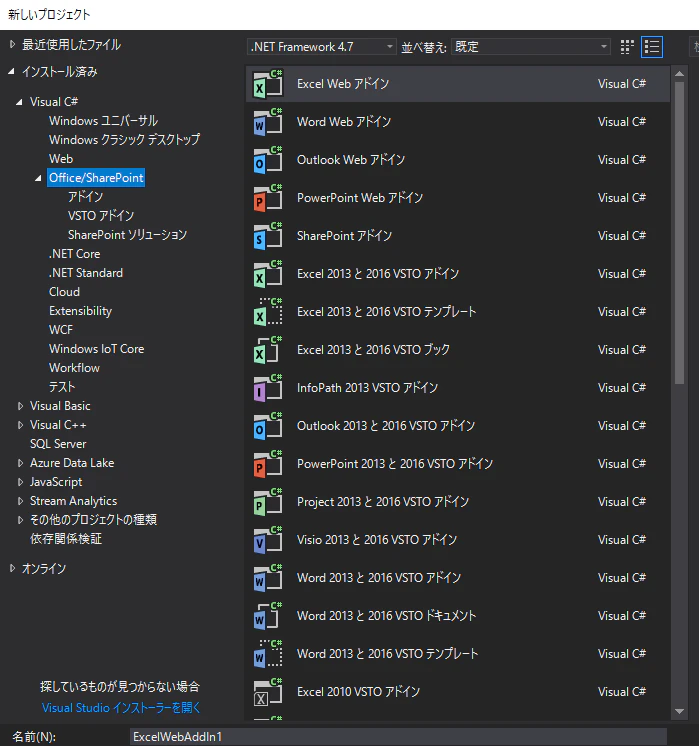Click the Visual C# label on Excel Web アドイン row
Screen dimensions: 699x746
(621, 84)
